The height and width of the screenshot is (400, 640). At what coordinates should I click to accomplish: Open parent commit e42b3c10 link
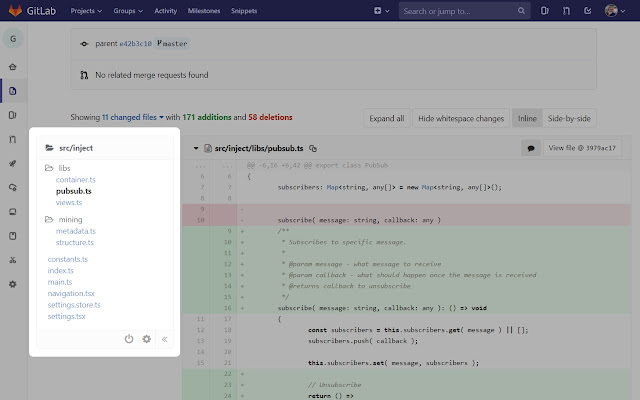pyautogui.click(x=135, y=44)
